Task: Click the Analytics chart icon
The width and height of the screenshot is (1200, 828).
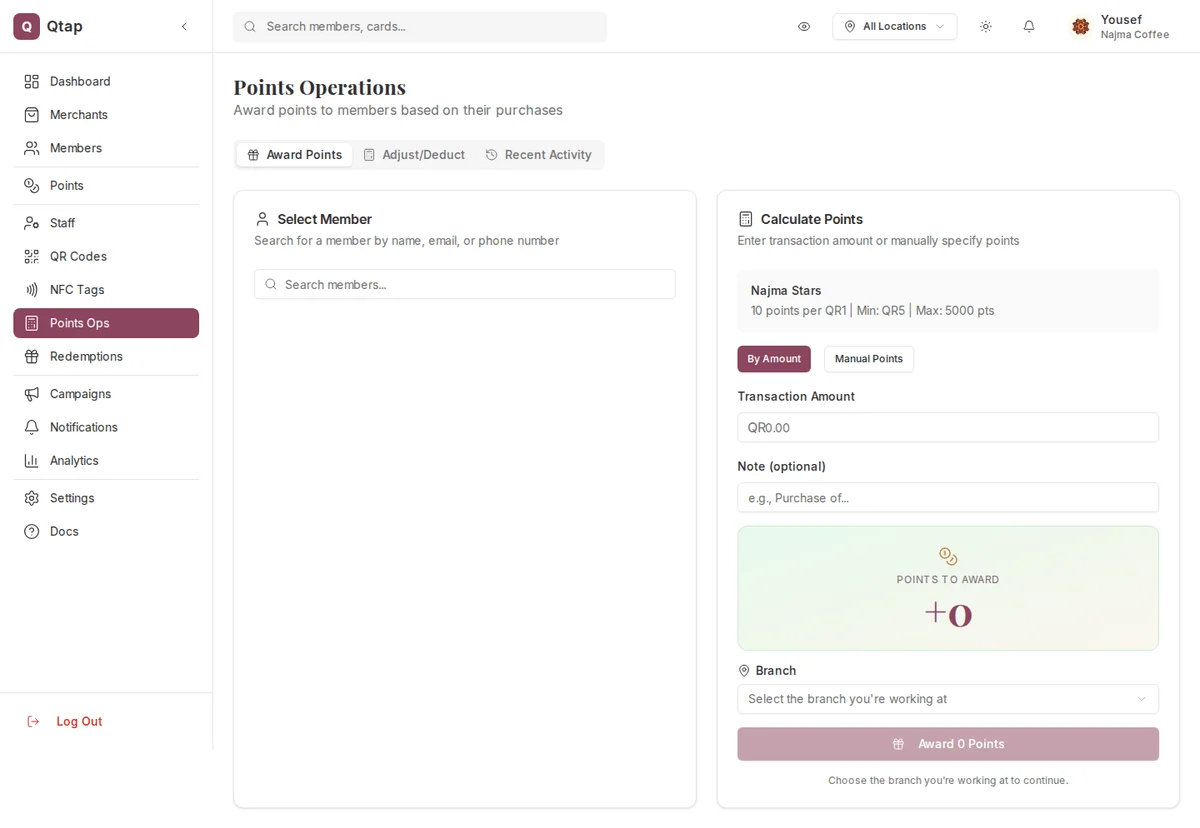Action: click(x=32, y=461)
